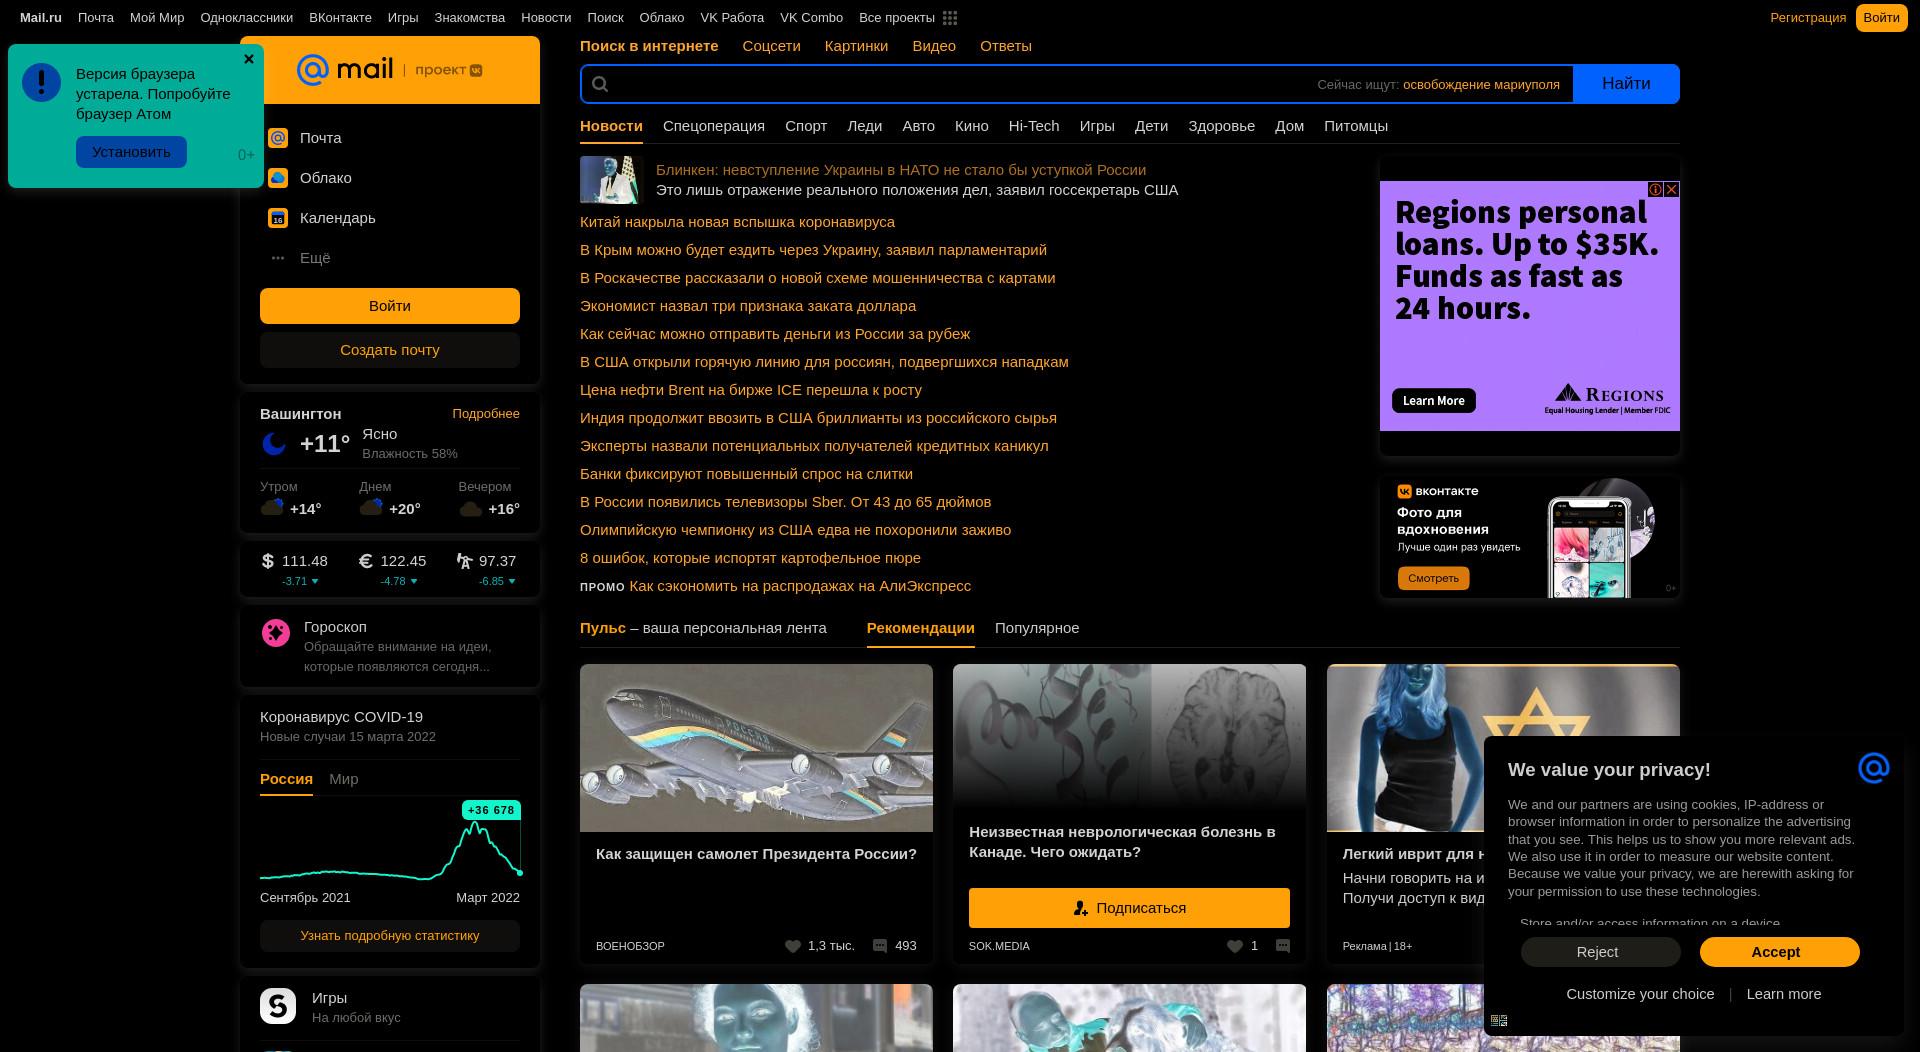
Task: Click the evening weather cloud icon
Action: coord(471,509)
